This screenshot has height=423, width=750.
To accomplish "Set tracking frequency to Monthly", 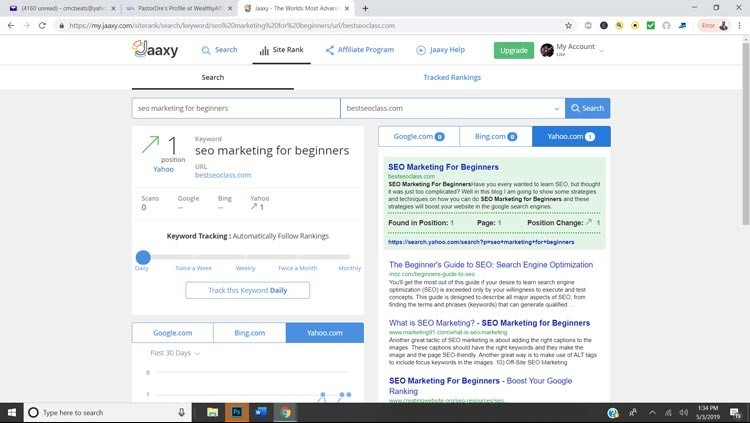I will tap(350, 268).
